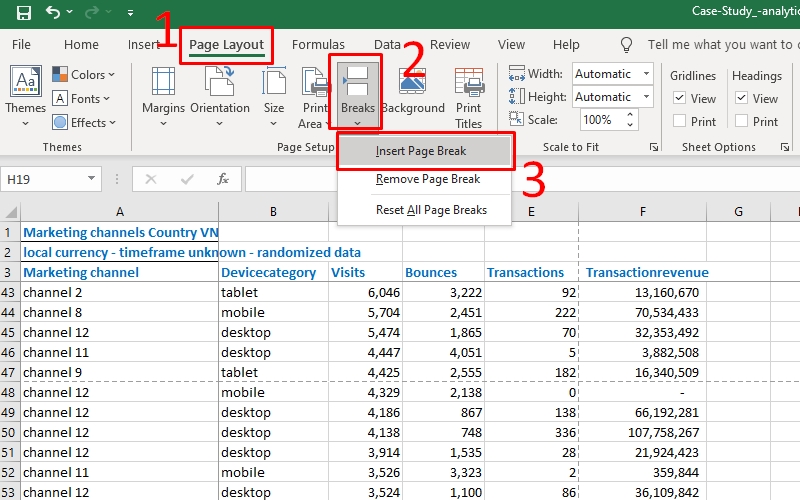This screenshot has width=800, height=500.
Task: Click the Background image button
Action: point(413,91)
